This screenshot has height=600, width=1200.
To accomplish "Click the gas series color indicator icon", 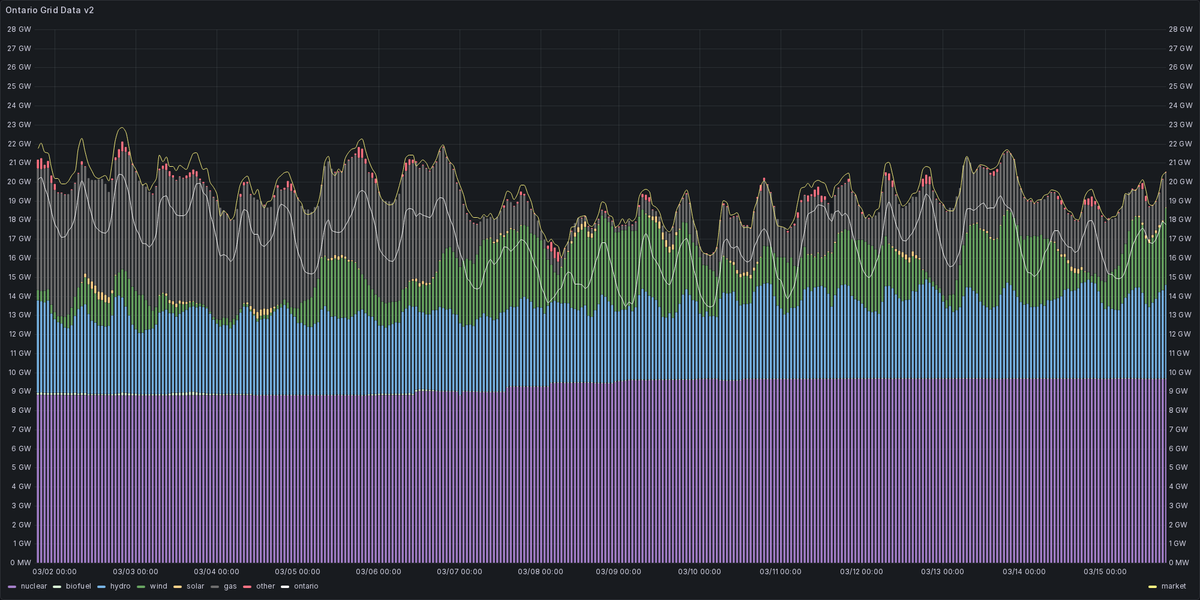I will (216, 587).
